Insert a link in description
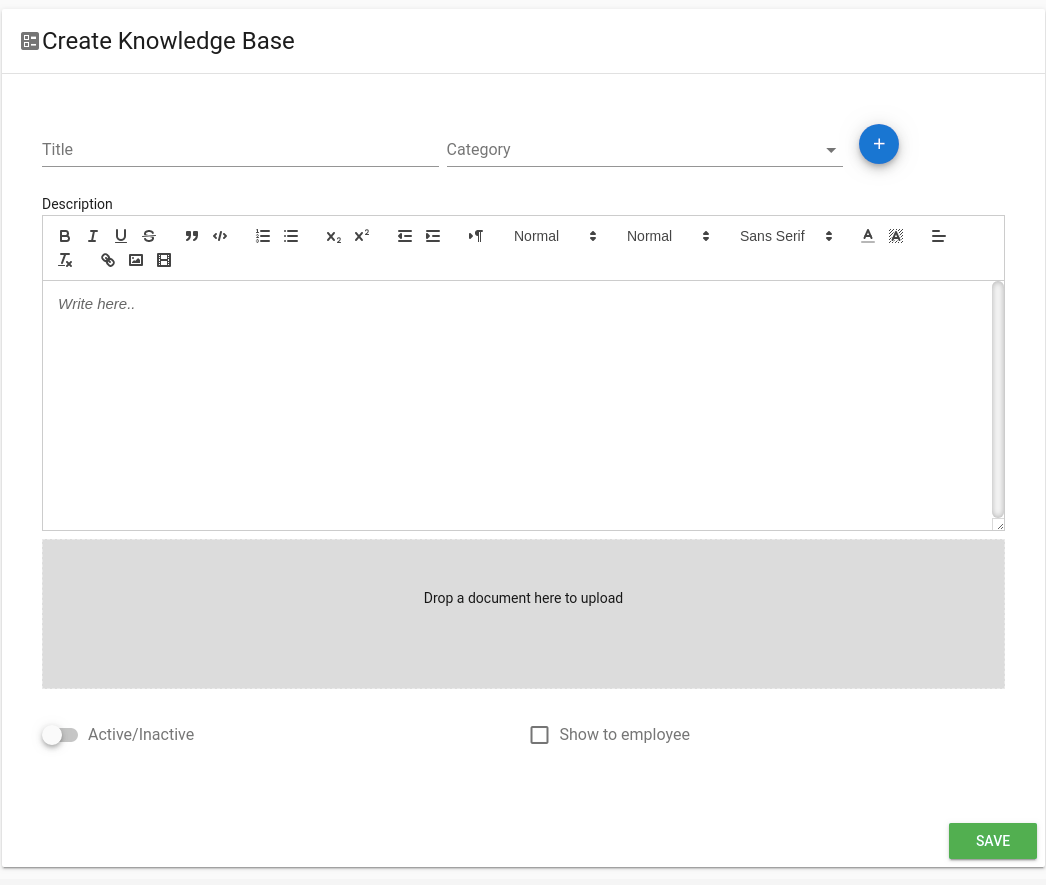 [108, 260]
